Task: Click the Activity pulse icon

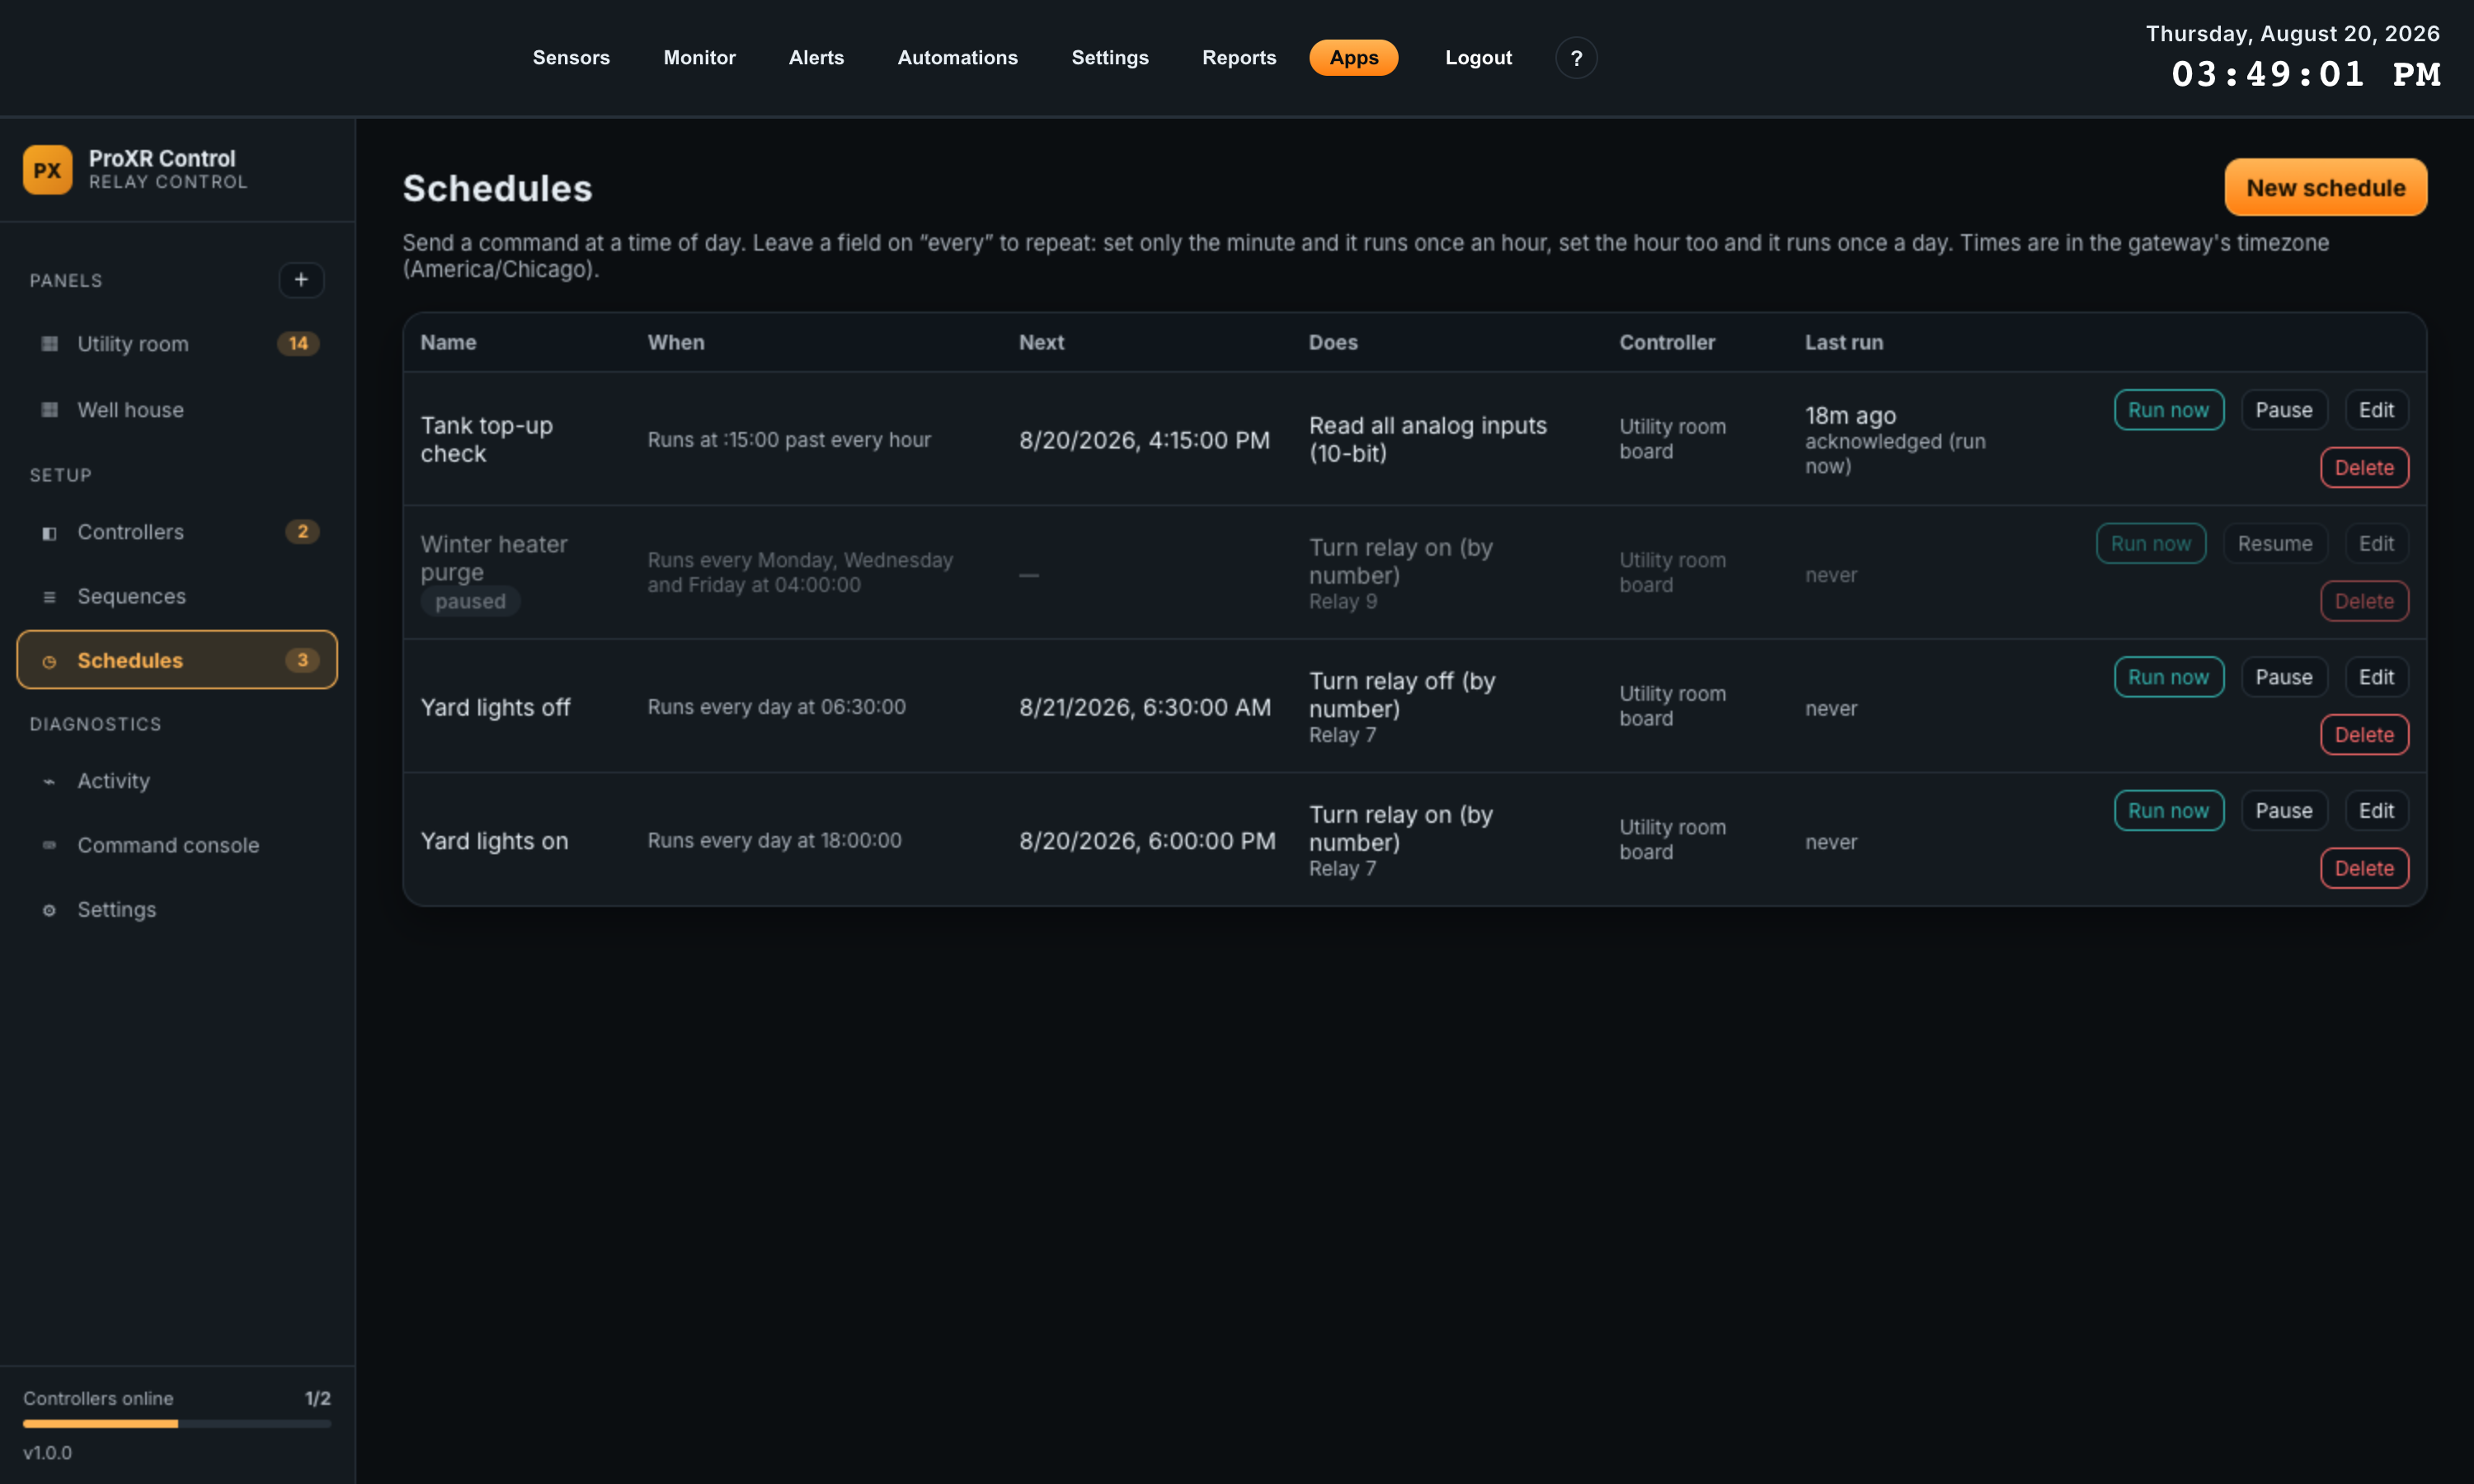Action: (x=49, y=781)
